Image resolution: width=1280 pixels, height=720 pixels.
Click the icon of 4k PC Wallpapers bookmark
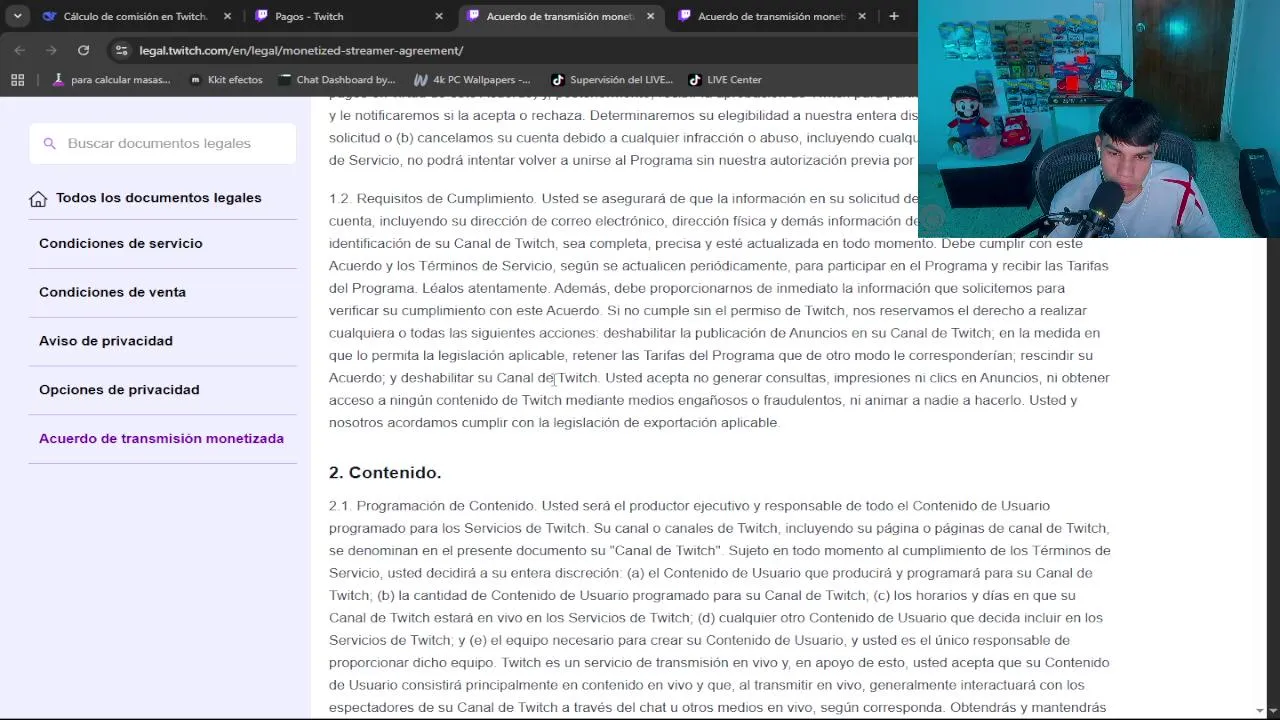pyautogui.click(x=421, y=80)
